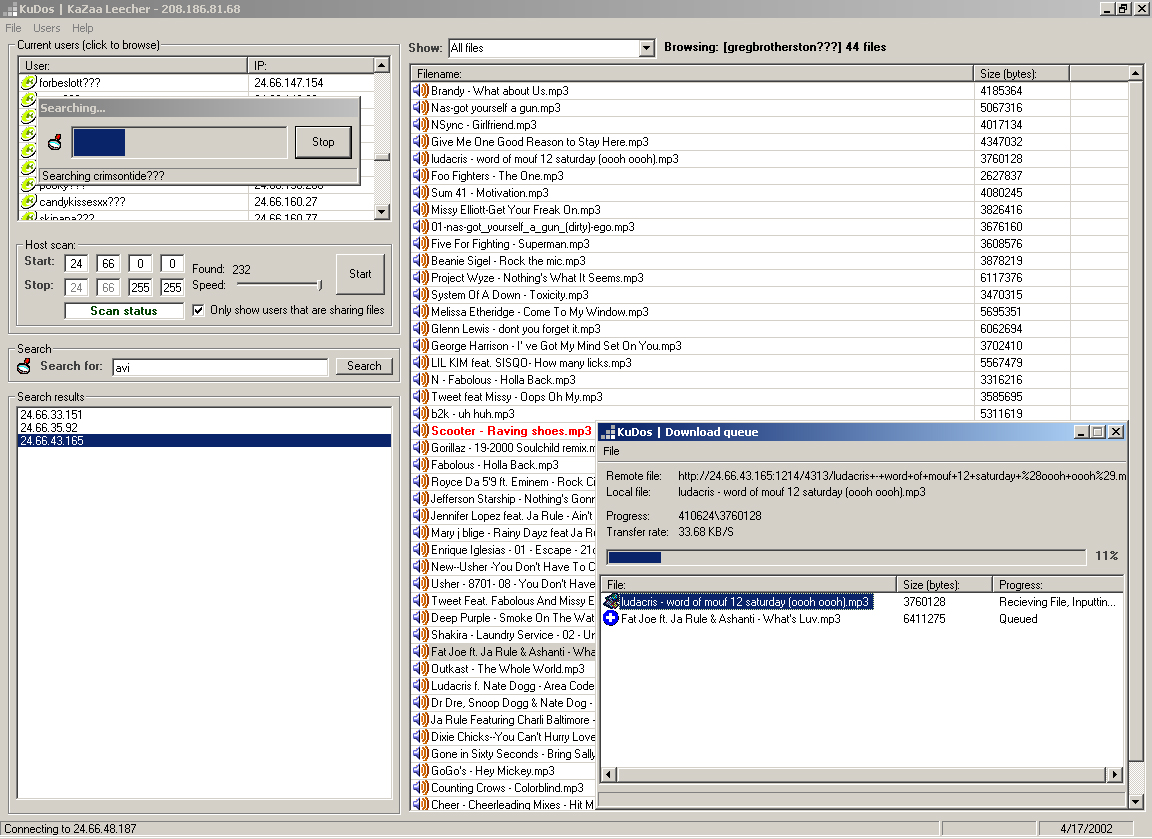This screenshot has width=1152, height=839.
Task: Click the audio icon next to Outkast - The Whole World.mp3
Action: point(420,669)
